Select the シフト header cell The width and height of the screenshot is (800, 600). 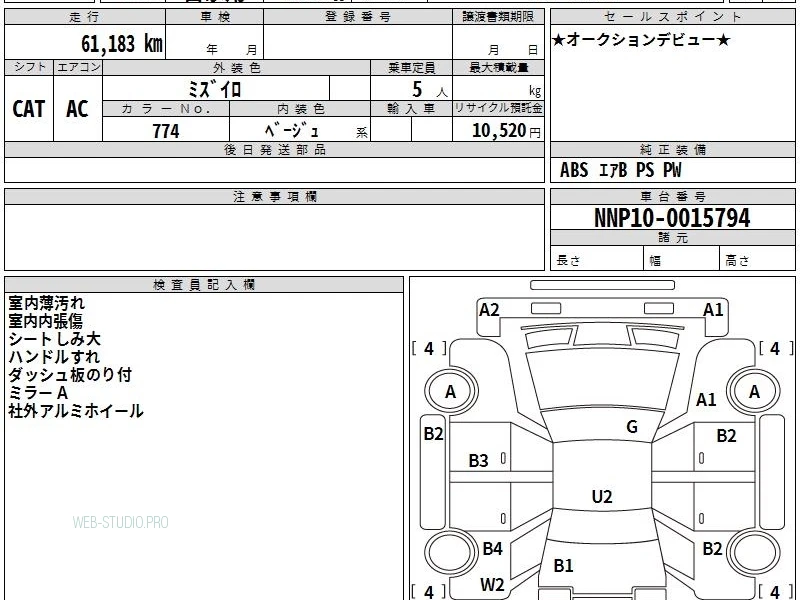(30, 67)
